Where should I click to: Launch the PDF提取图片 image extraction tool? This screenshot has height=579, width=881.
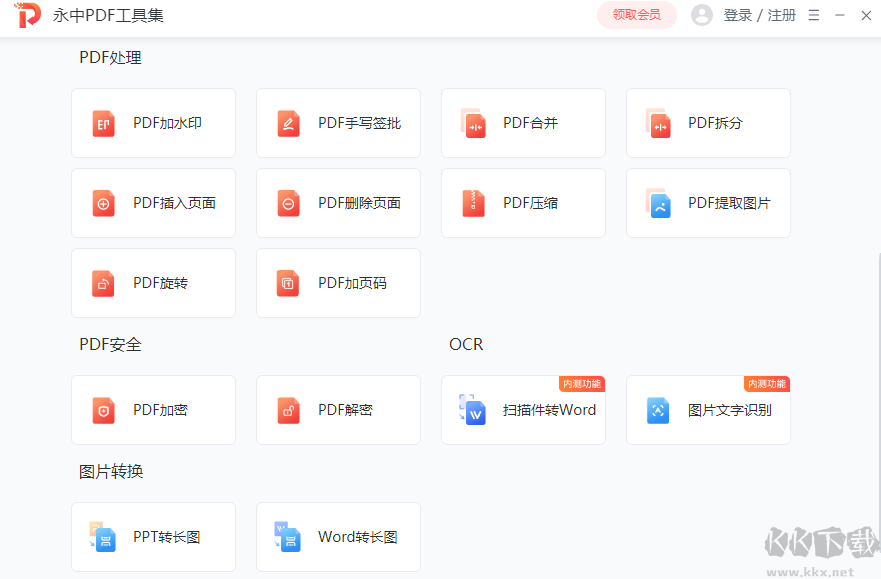pos(708,203)
